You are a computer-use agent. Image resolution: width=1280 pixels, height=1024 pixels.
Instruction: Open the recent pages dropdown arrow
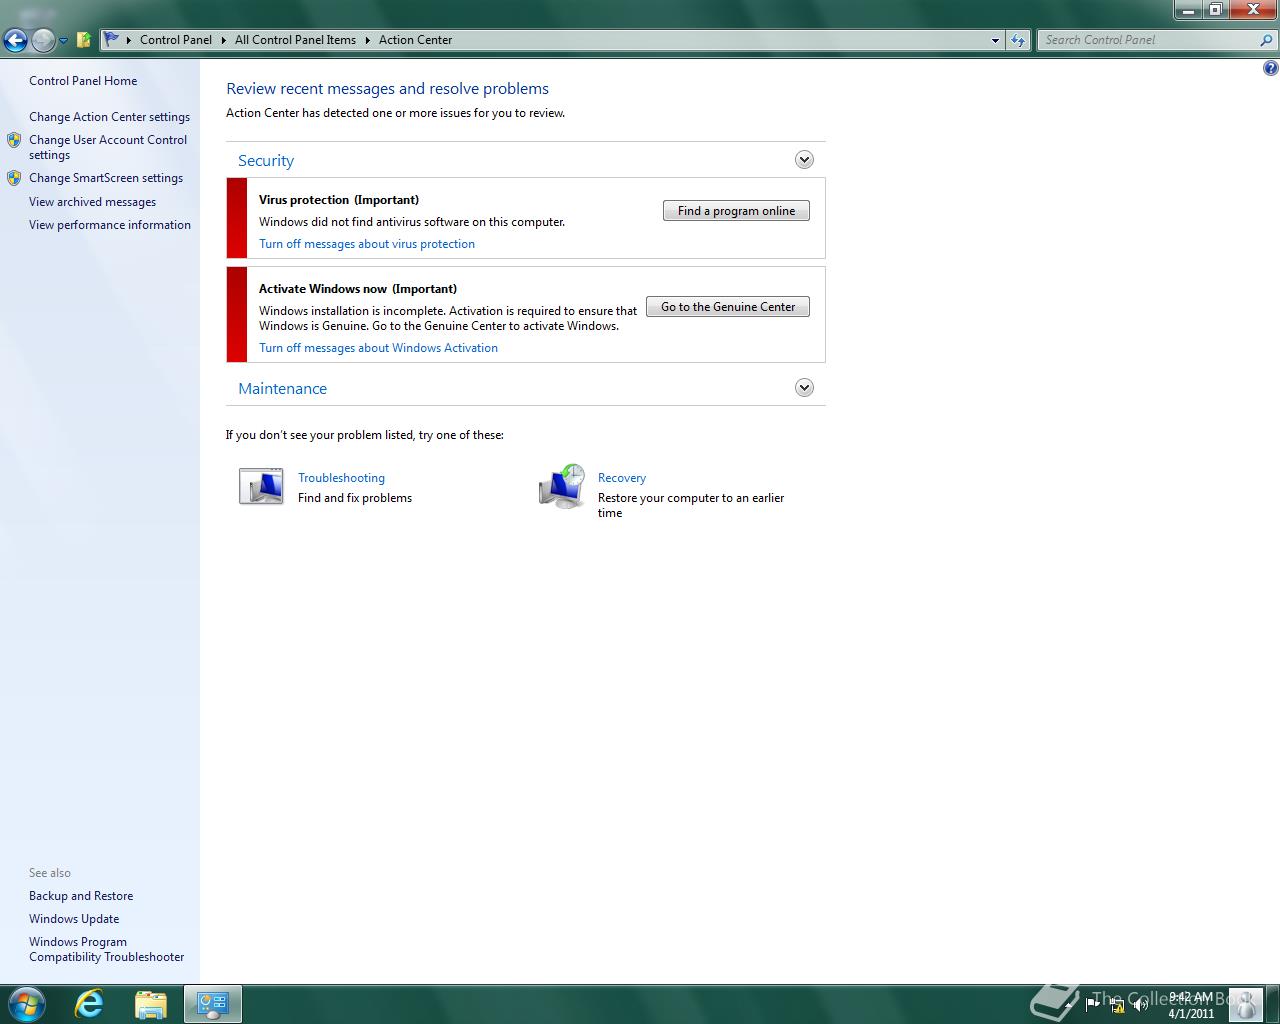[x=63, y=41]
